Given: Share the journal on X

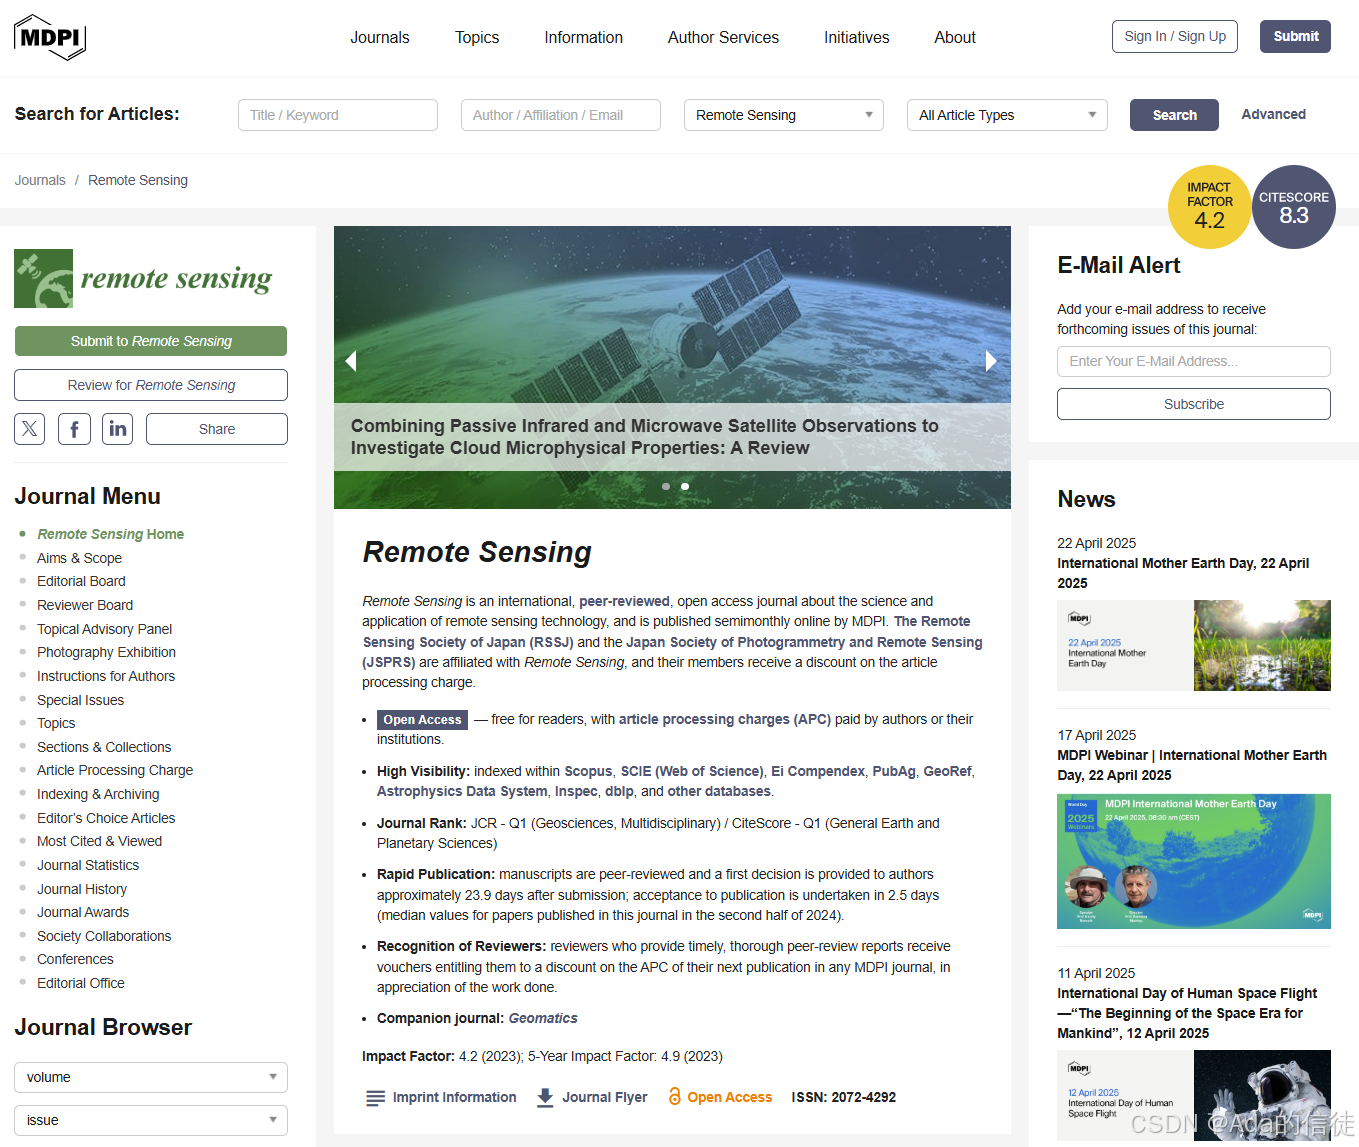Looking at the screenshot, I should pos(29,428).
